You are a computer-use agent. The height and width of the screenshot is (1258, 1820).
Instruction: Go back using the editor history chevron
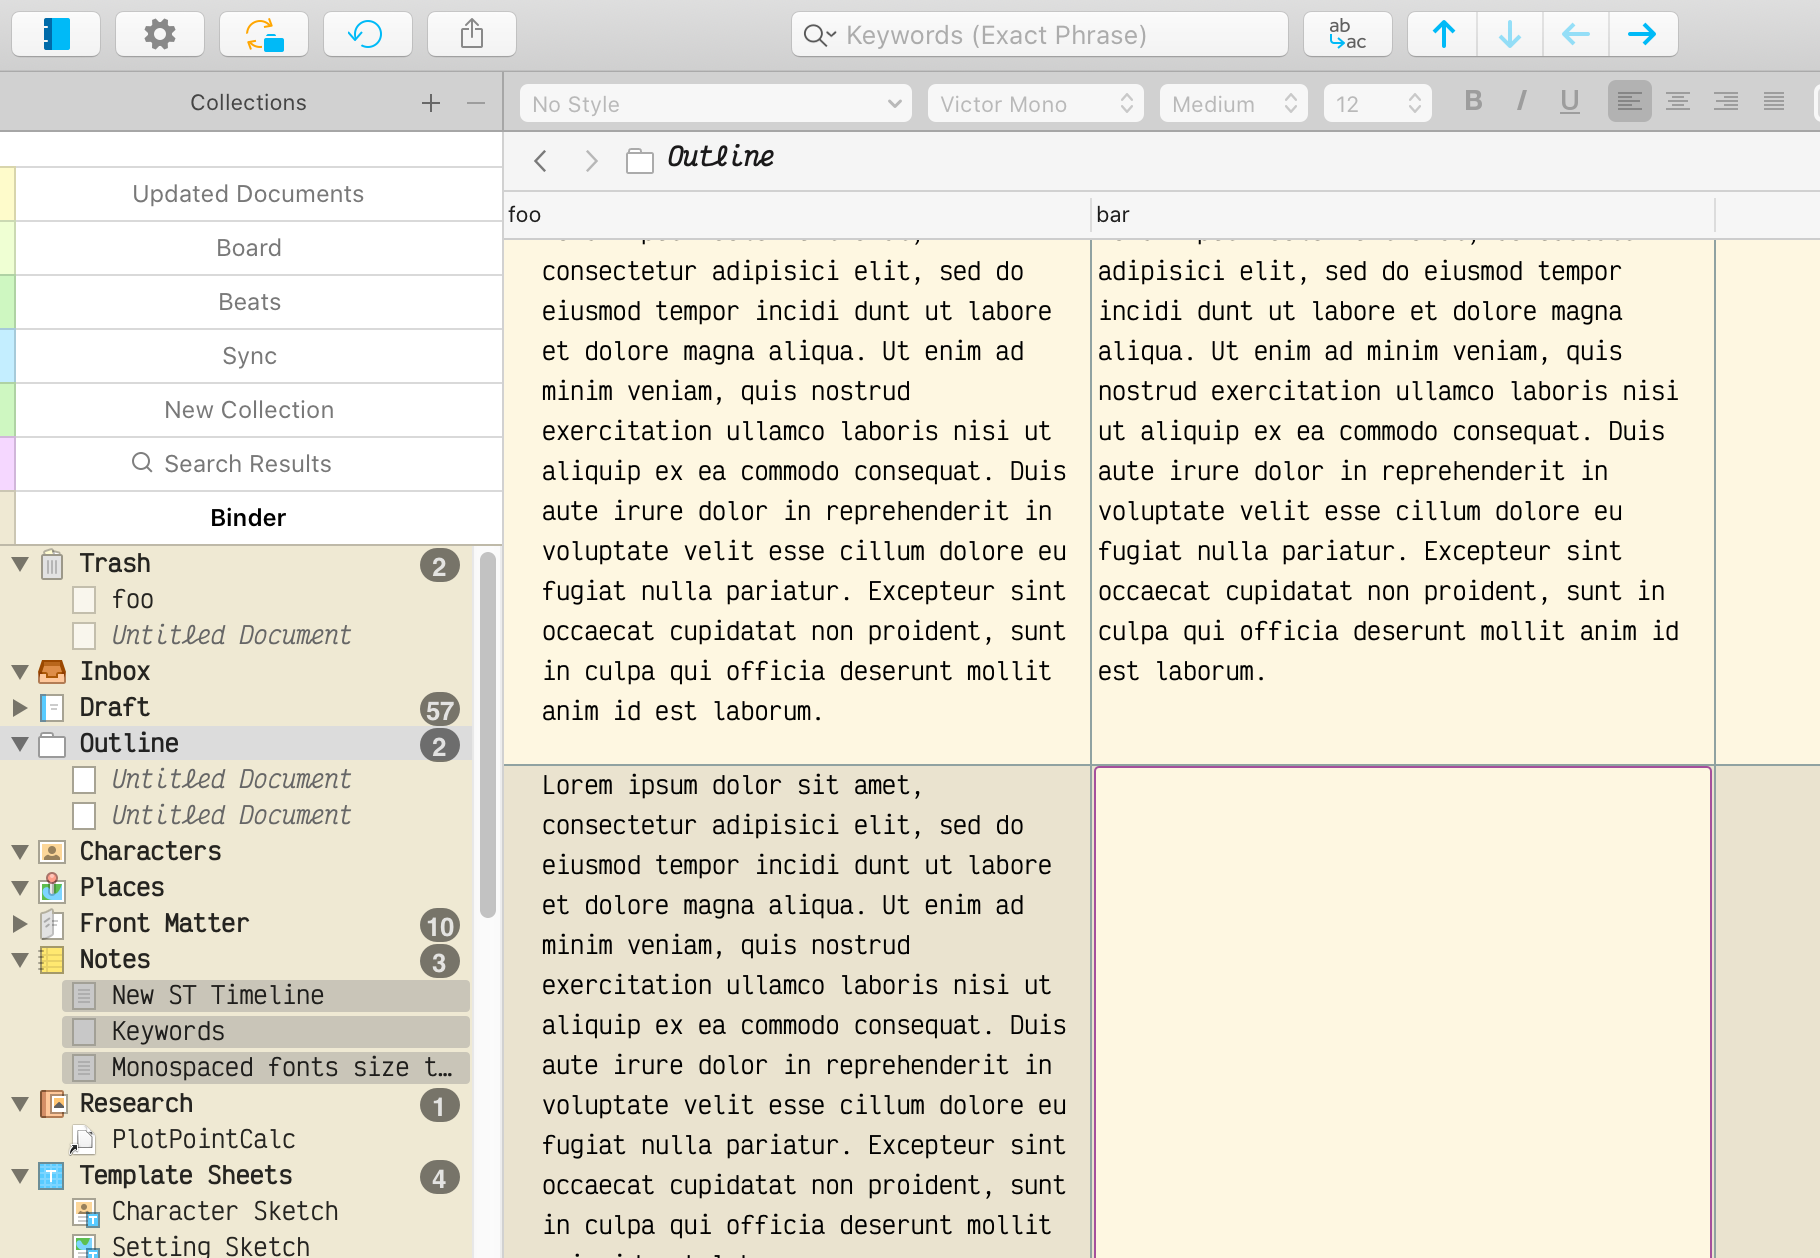[x=541, y=161]
